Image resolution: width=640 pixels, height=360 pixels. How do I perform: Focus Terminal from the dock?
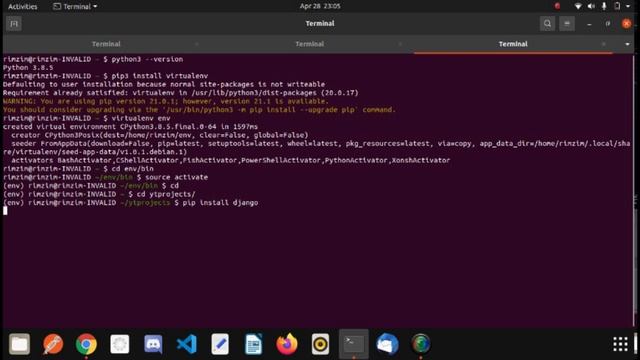[x=354, y=344]
